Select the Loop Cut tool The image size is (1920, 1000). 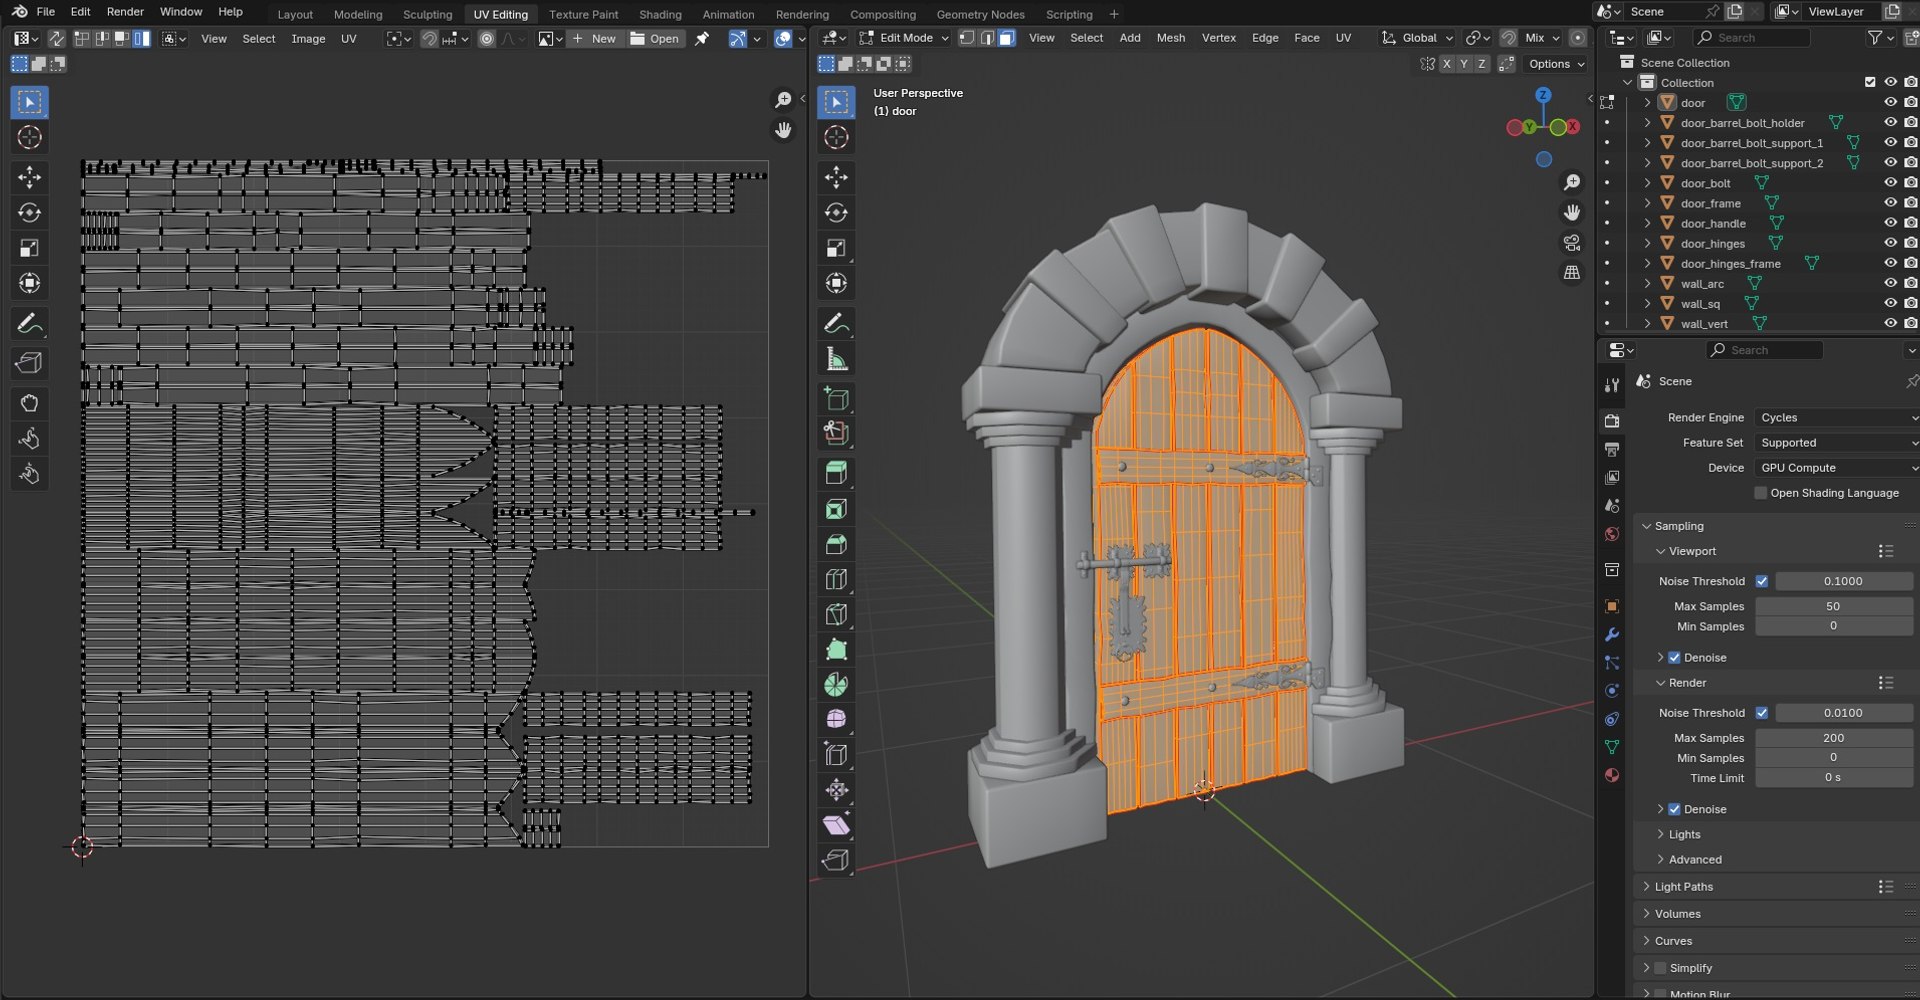pyautogui.click(x=836, y=579)
